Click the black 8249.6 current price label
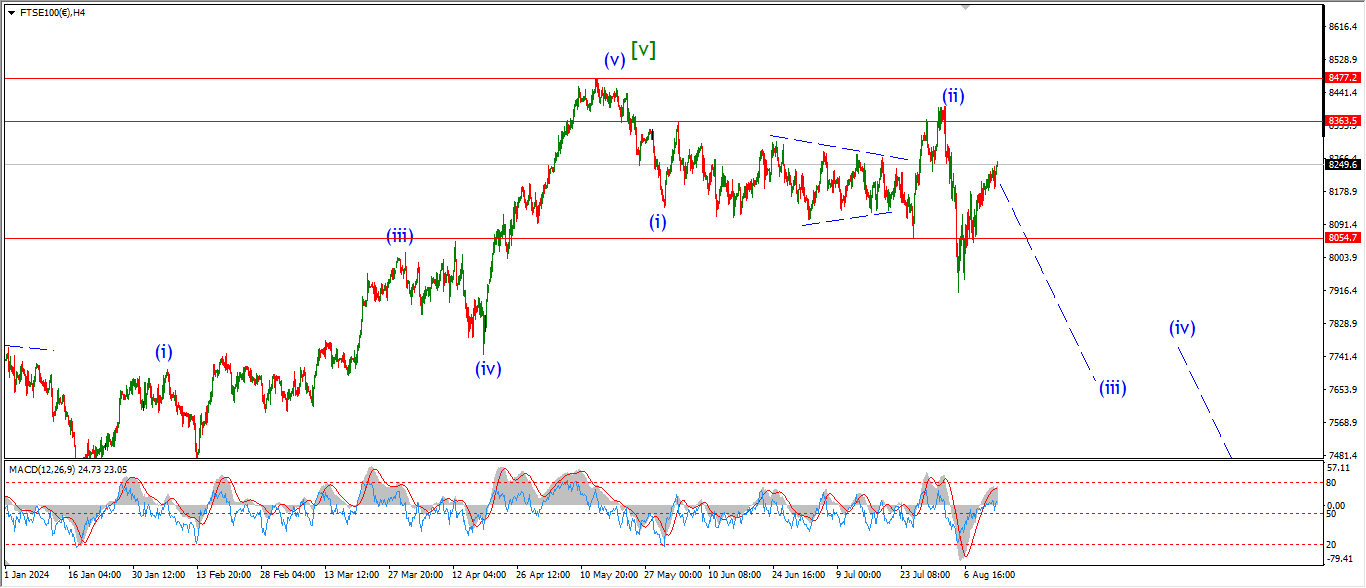Image resolution: width=1366 pixels, height=588 pixels. pyautogui.click(x=1341, y=165)
